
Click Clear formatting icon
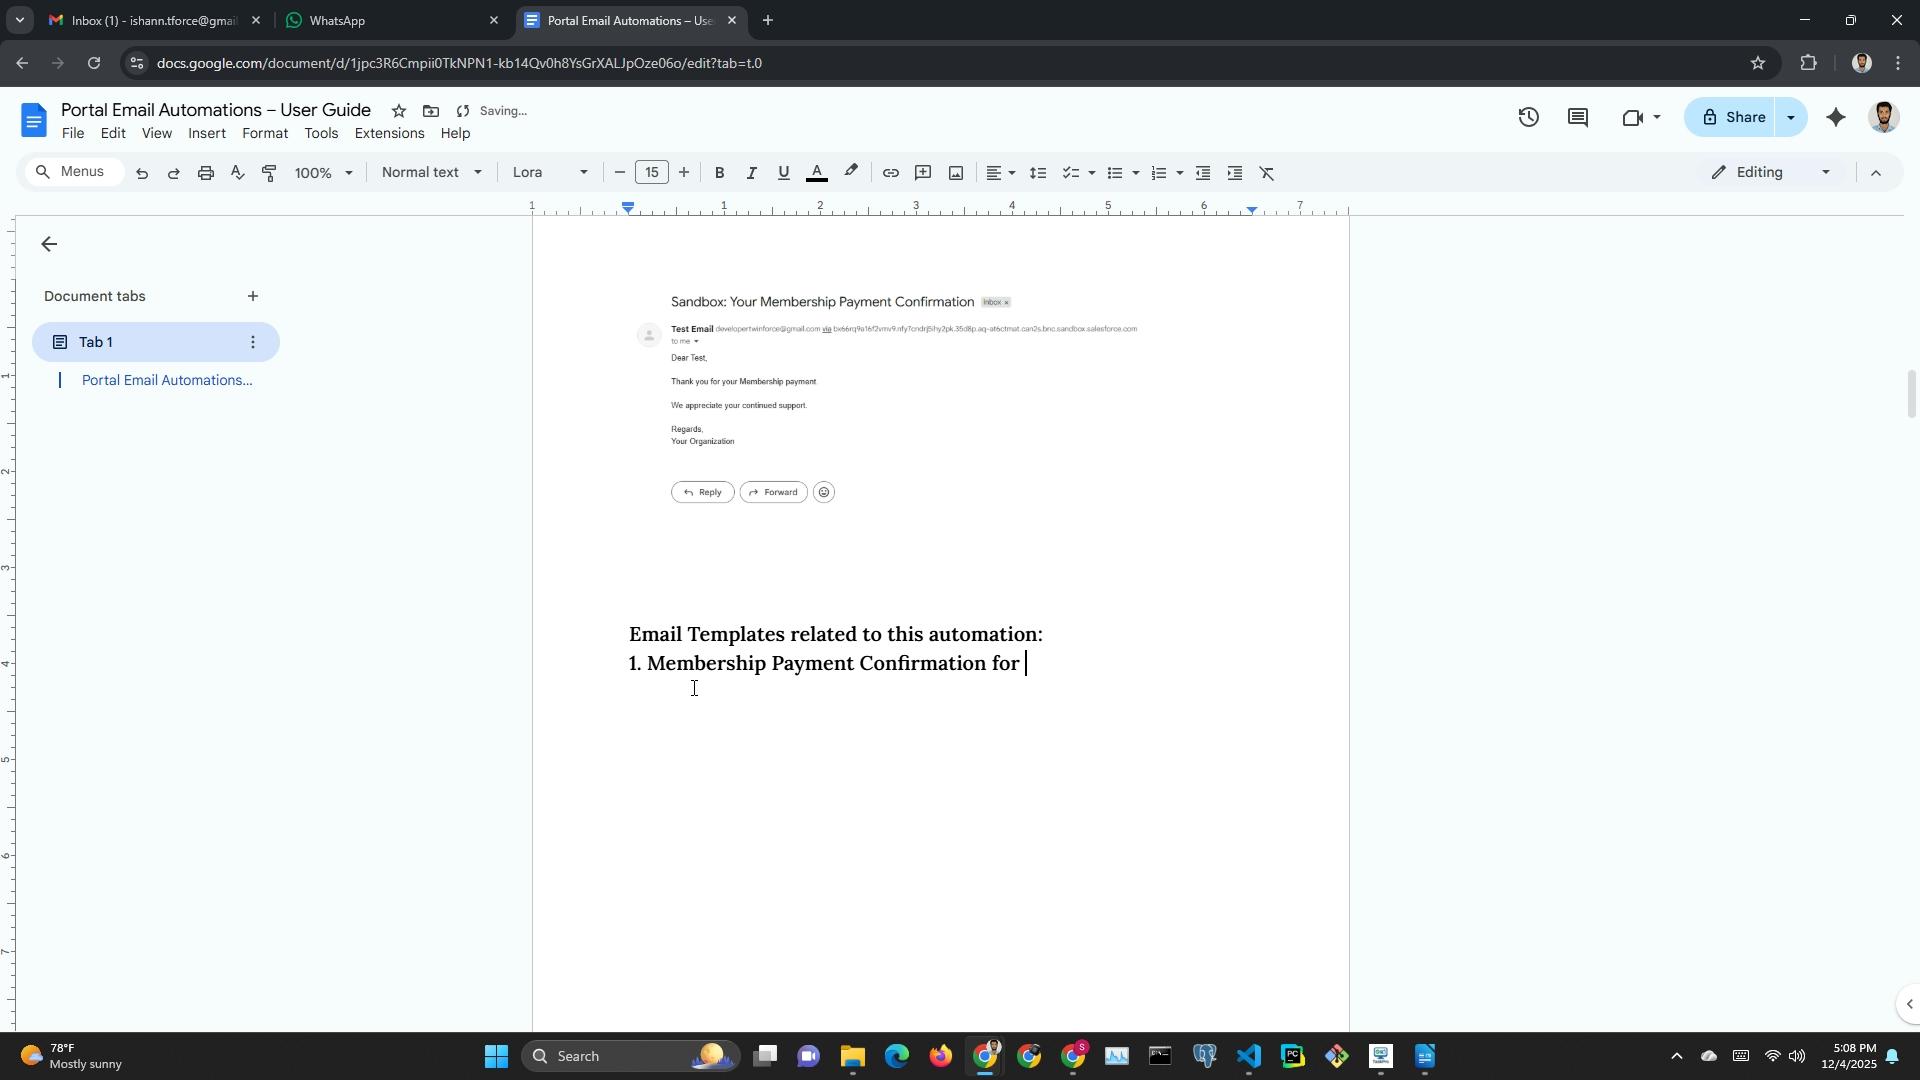tap(1267, 173)
